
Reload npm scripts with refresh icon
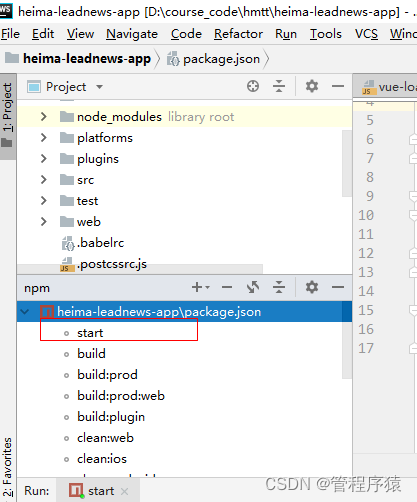[253, 287]
